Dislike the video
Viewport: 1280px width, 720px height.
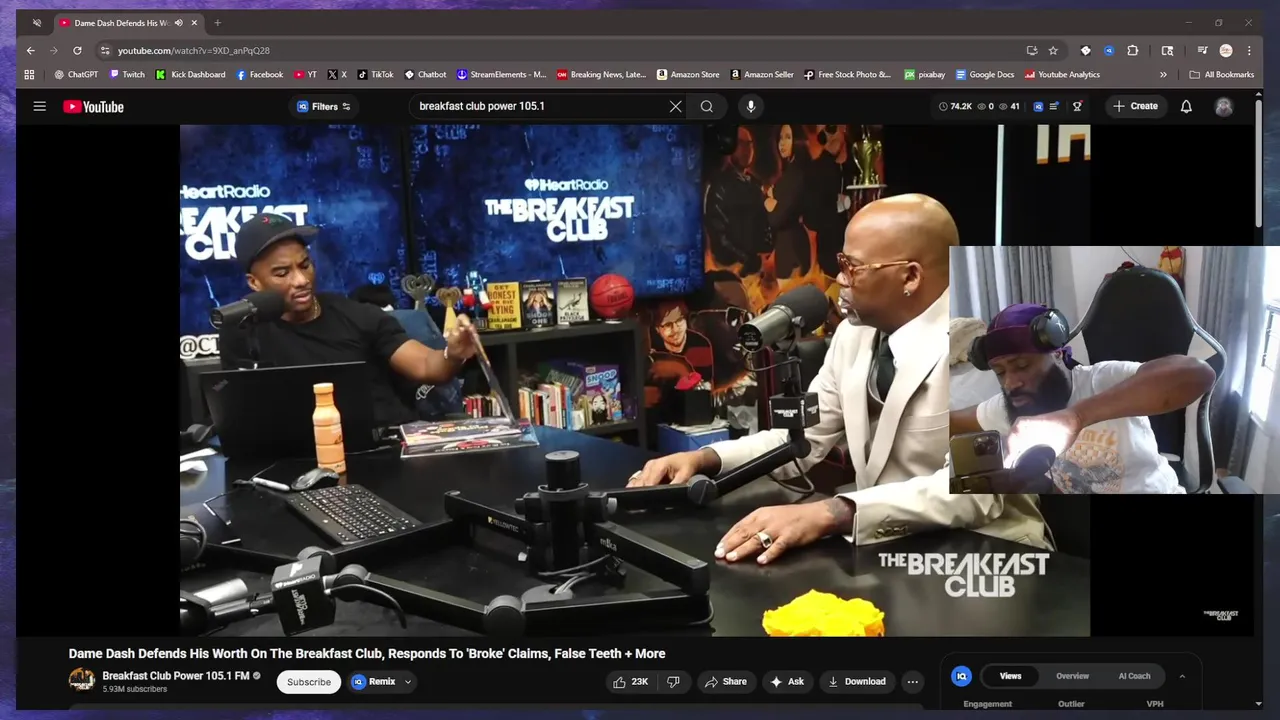click(x=674, y=681)
